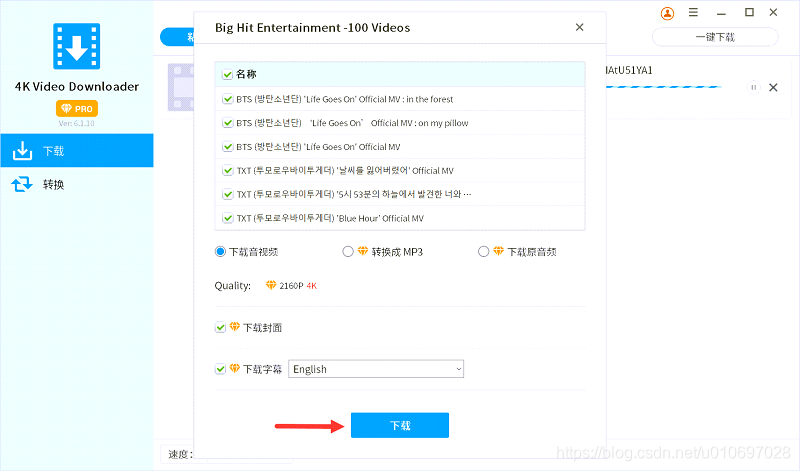Viewport: 800px width, 471px height.
Task: Click the video thumbnail film icon
Action: tap(181, 87)
